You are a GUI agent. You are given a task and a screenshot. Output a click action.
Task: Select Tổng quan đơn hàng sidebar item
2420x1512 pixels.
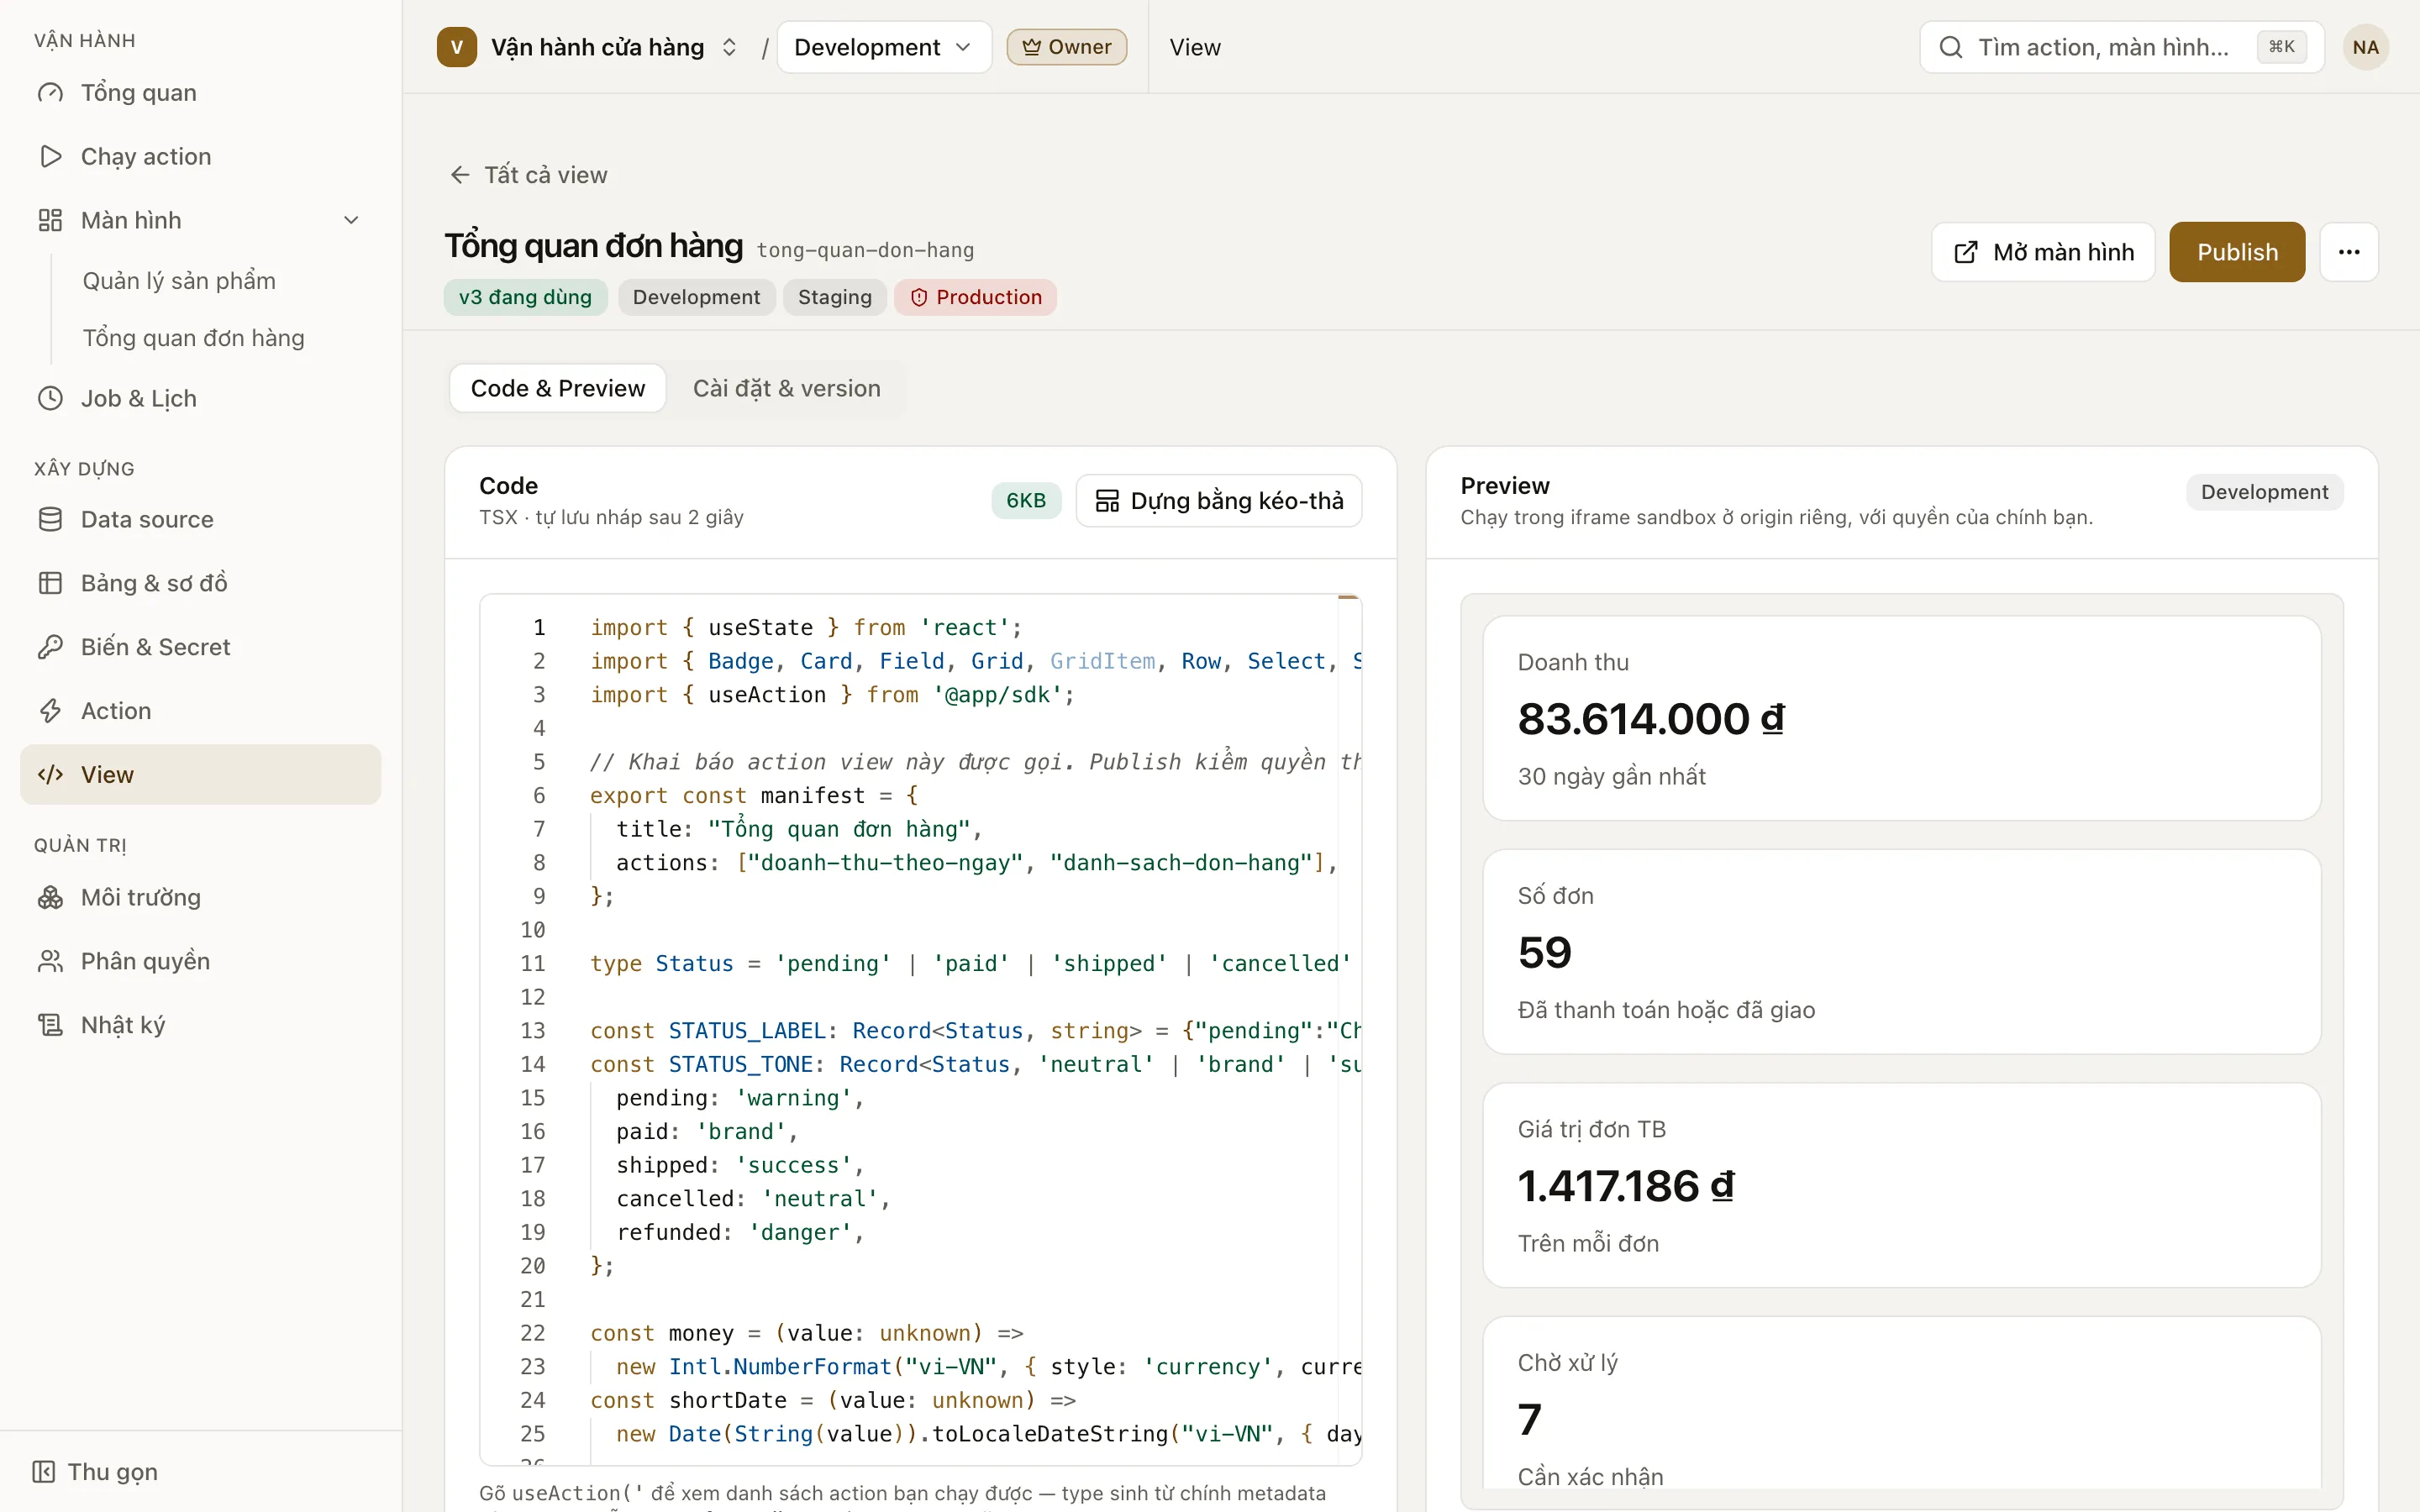(x=194, y=339)
